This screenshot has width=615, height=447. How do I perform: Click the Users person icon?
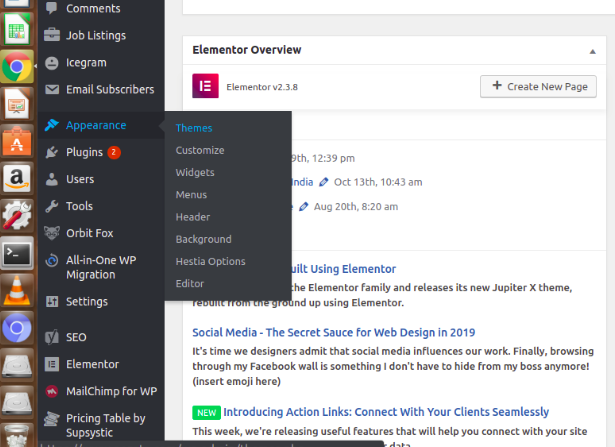(x=51, y=179)
